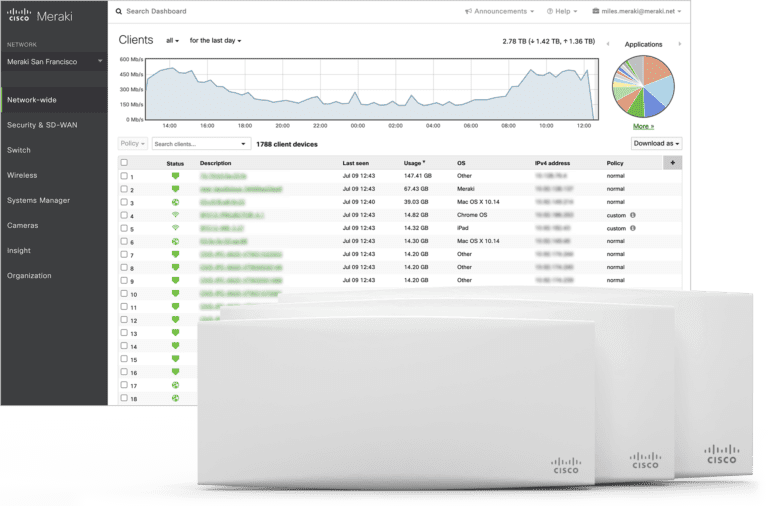Expand the 'for the last day' time range dropdown

(x=216, y=41)
